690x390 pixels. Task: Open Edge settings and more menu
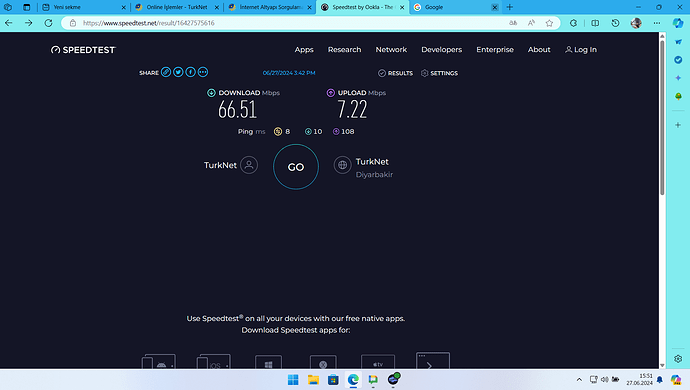[x=657, y=23]
